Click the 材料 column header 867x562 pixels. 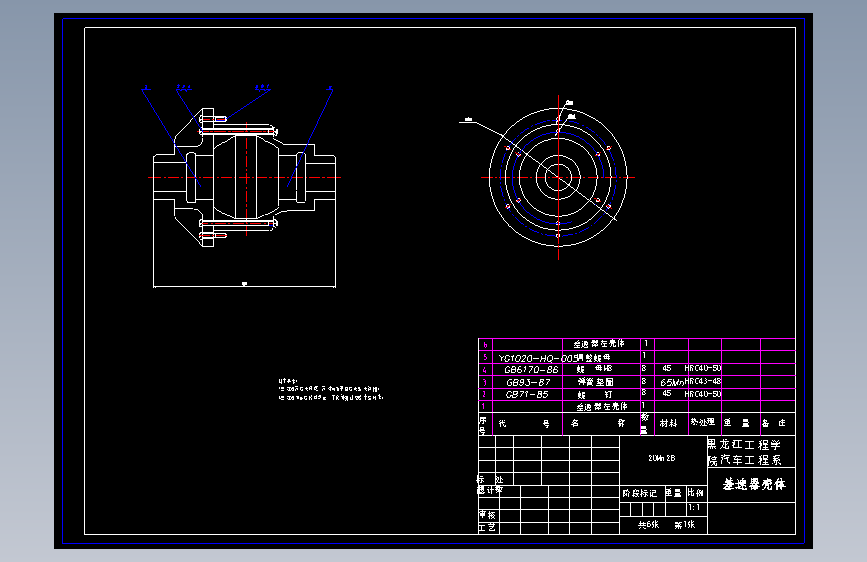(668, 423)
